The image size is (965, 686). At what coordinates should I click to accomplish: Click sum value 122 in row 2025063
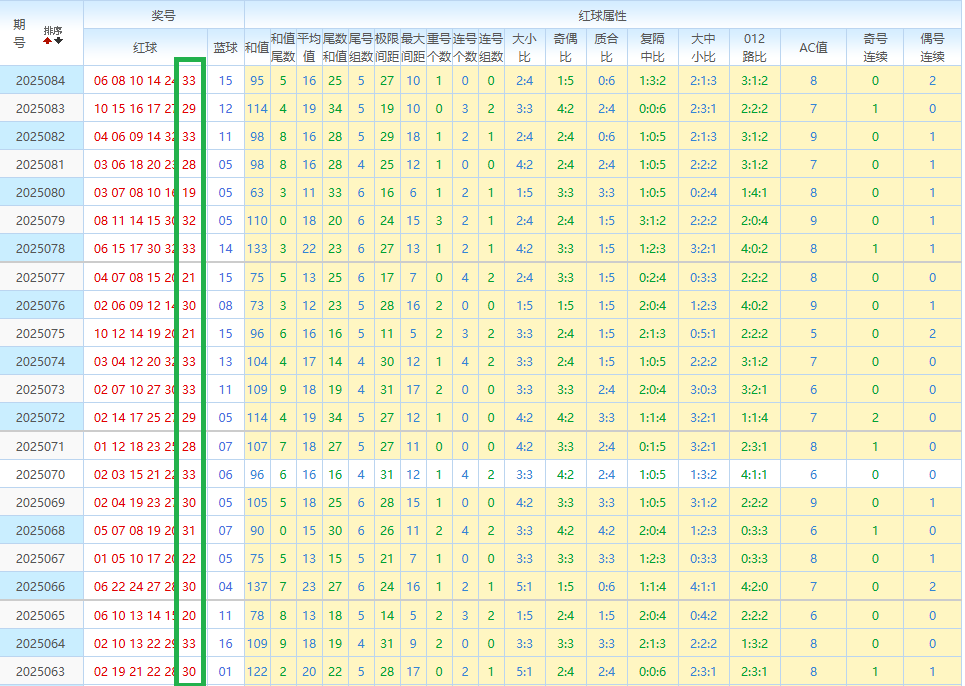point(257,672)
